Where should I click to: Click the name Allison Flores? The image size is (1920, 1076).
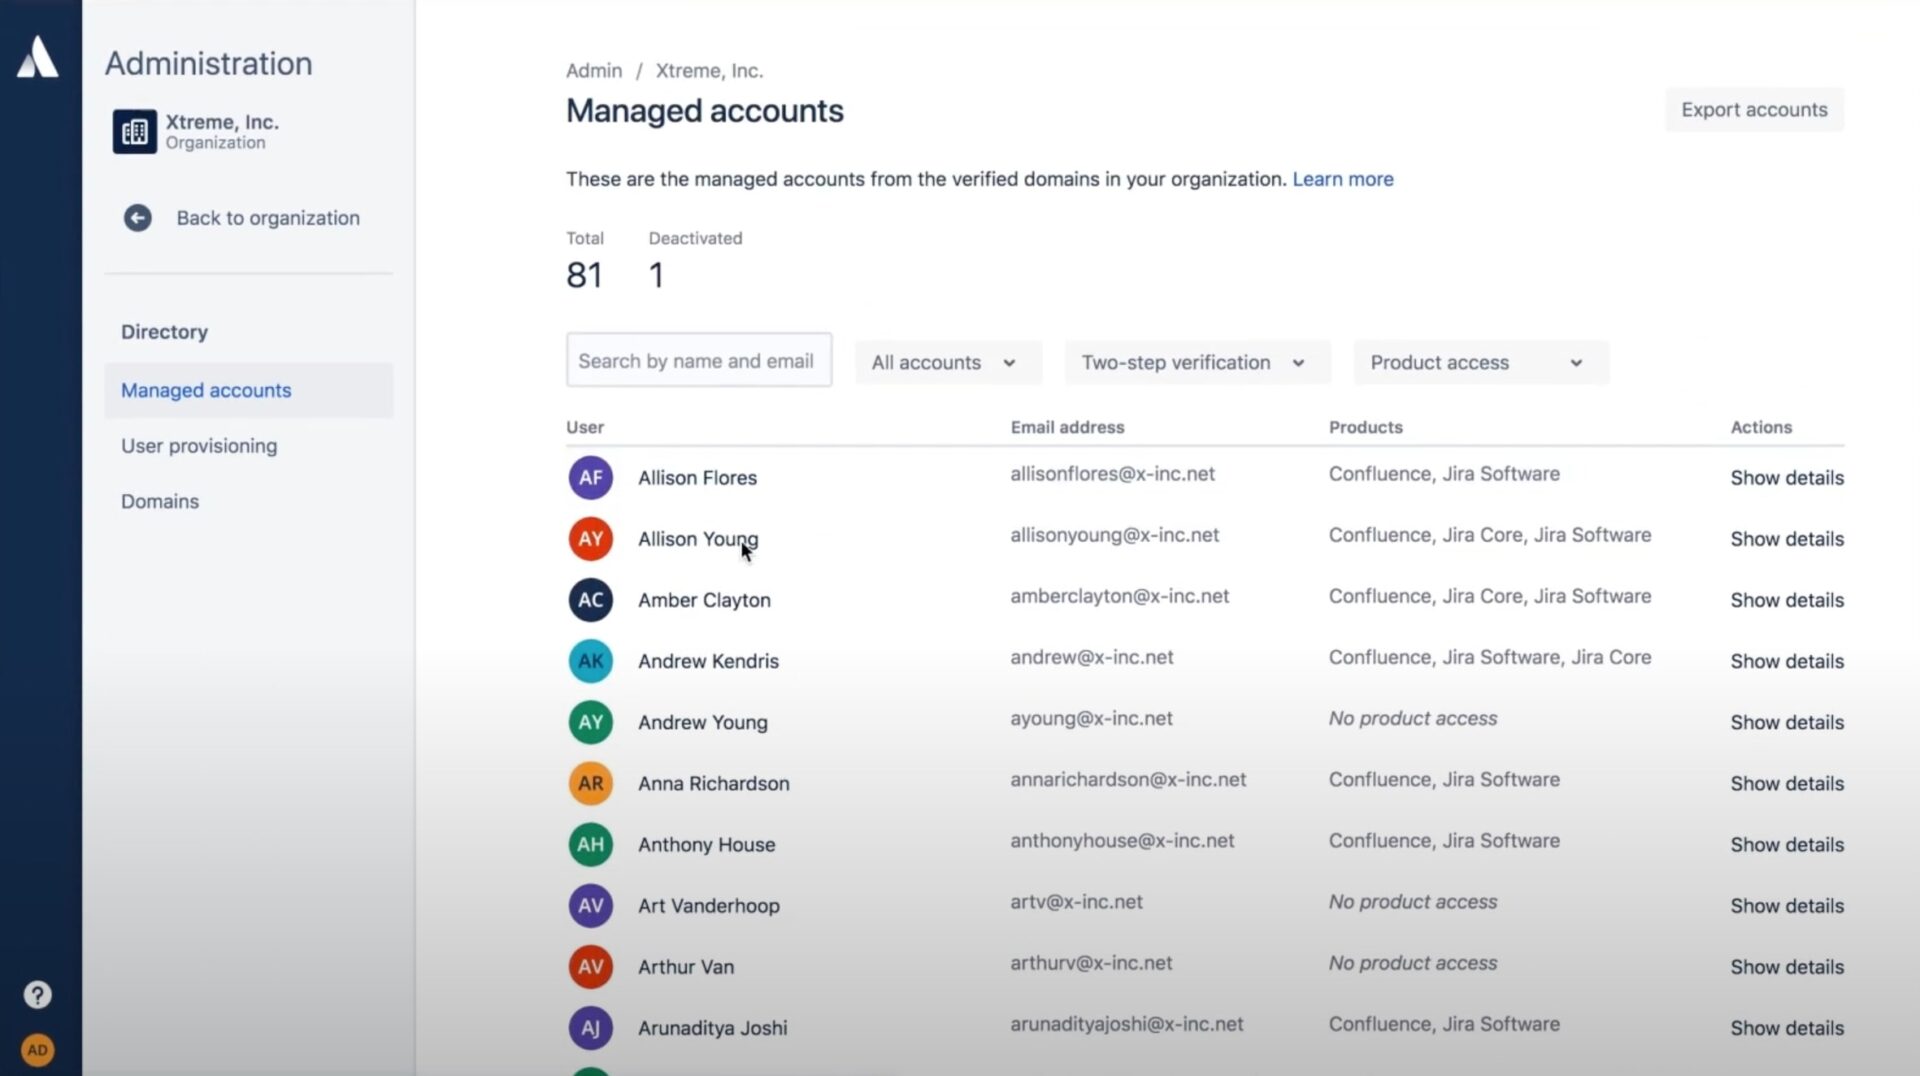pos(697,478)
